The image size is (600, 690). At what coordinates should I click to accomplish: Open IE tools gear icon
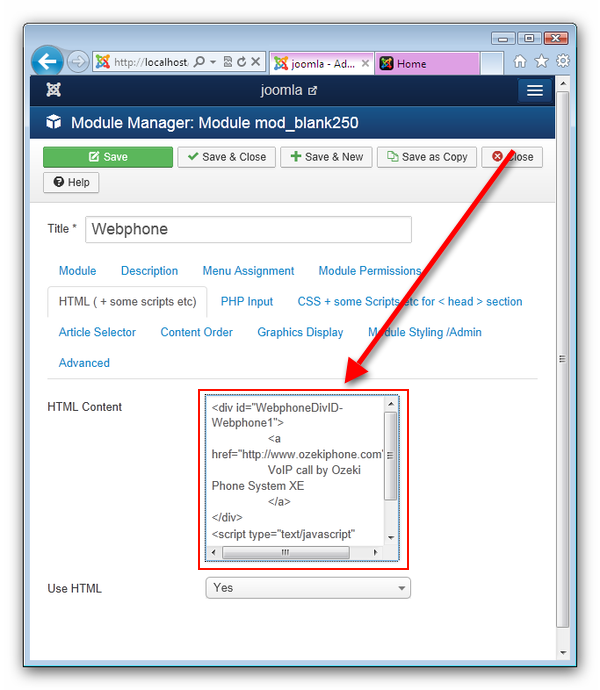pyautogui.click(x=563, y=62)
